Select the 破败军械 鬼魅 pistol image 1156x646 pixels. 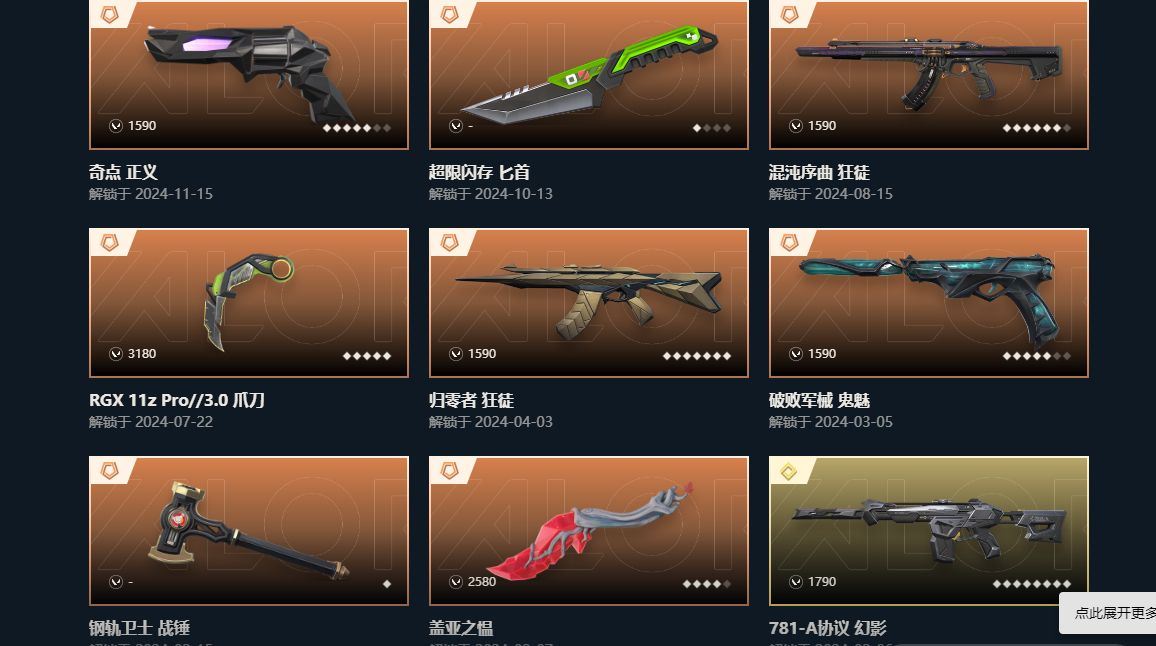tap(929, 295)
